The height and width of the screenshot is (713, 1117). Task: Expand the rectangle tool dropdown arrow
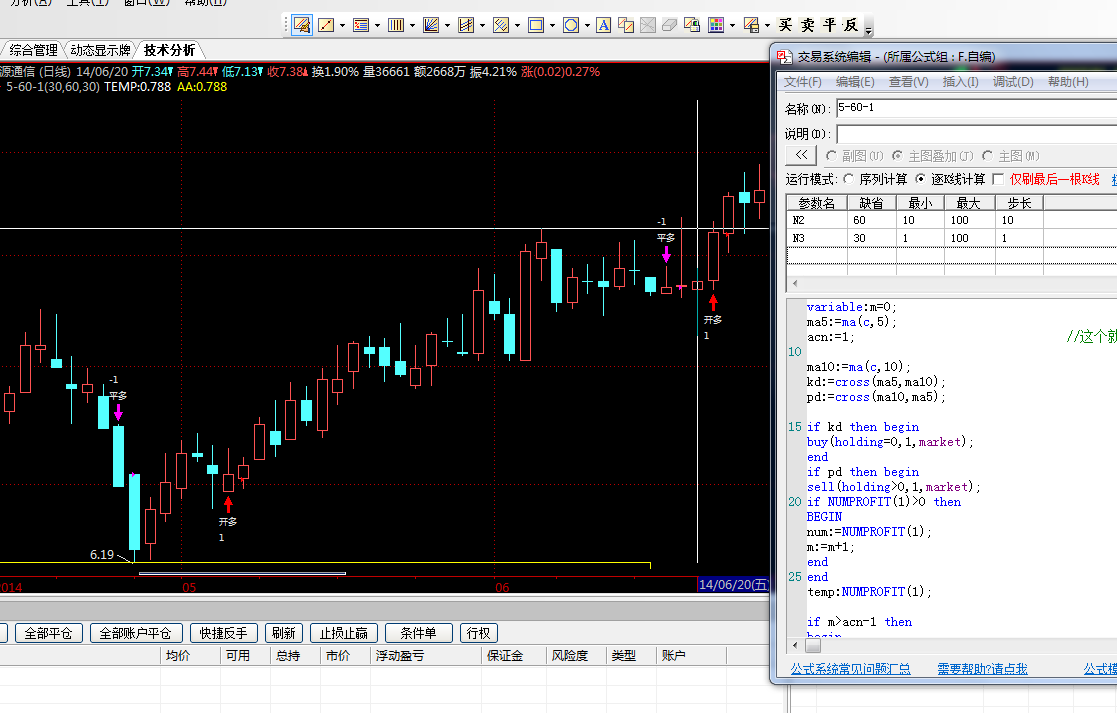(x=552, y=25)
